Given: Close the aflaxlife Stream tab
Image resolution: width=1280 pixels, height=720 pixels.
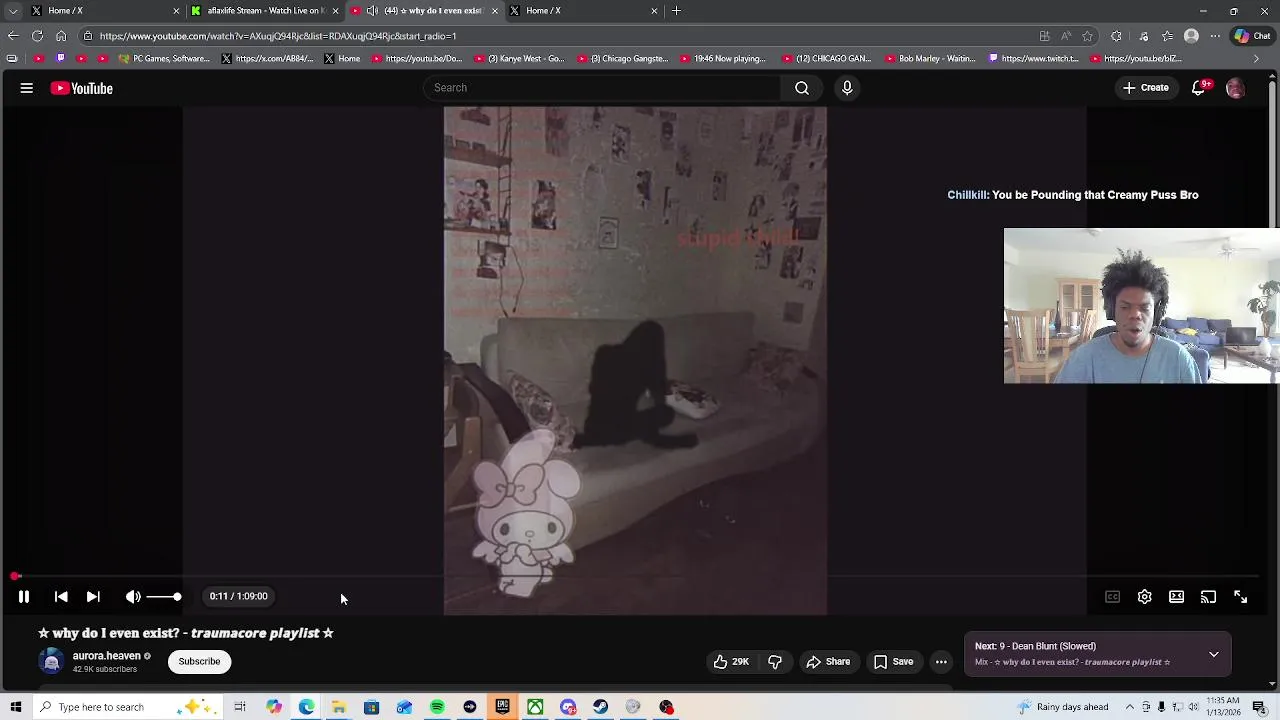Looking at the screenshot, I should click(x=335, y=11).
